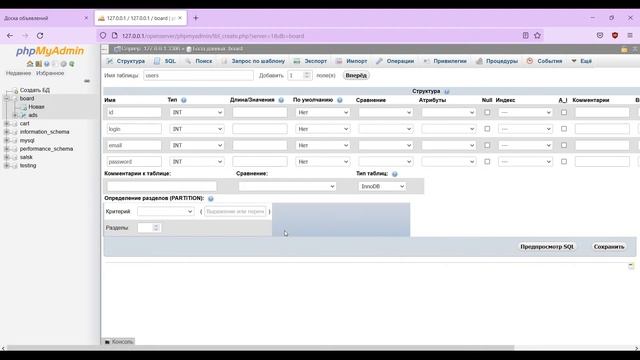This screenshot has width=640, height=360.
Task: Go back with the browser back arrow
Action: [10, 36]
